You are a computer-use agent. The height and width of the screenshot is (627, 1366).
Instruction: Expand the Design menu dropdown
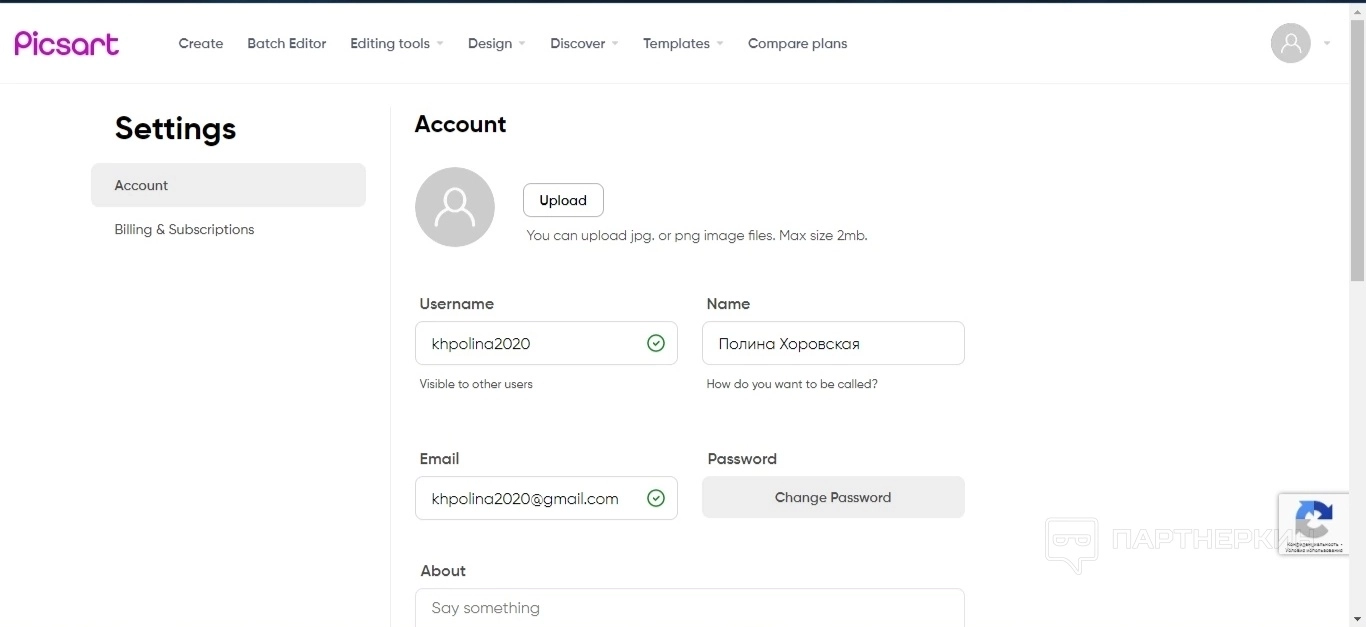click(496, 43)
